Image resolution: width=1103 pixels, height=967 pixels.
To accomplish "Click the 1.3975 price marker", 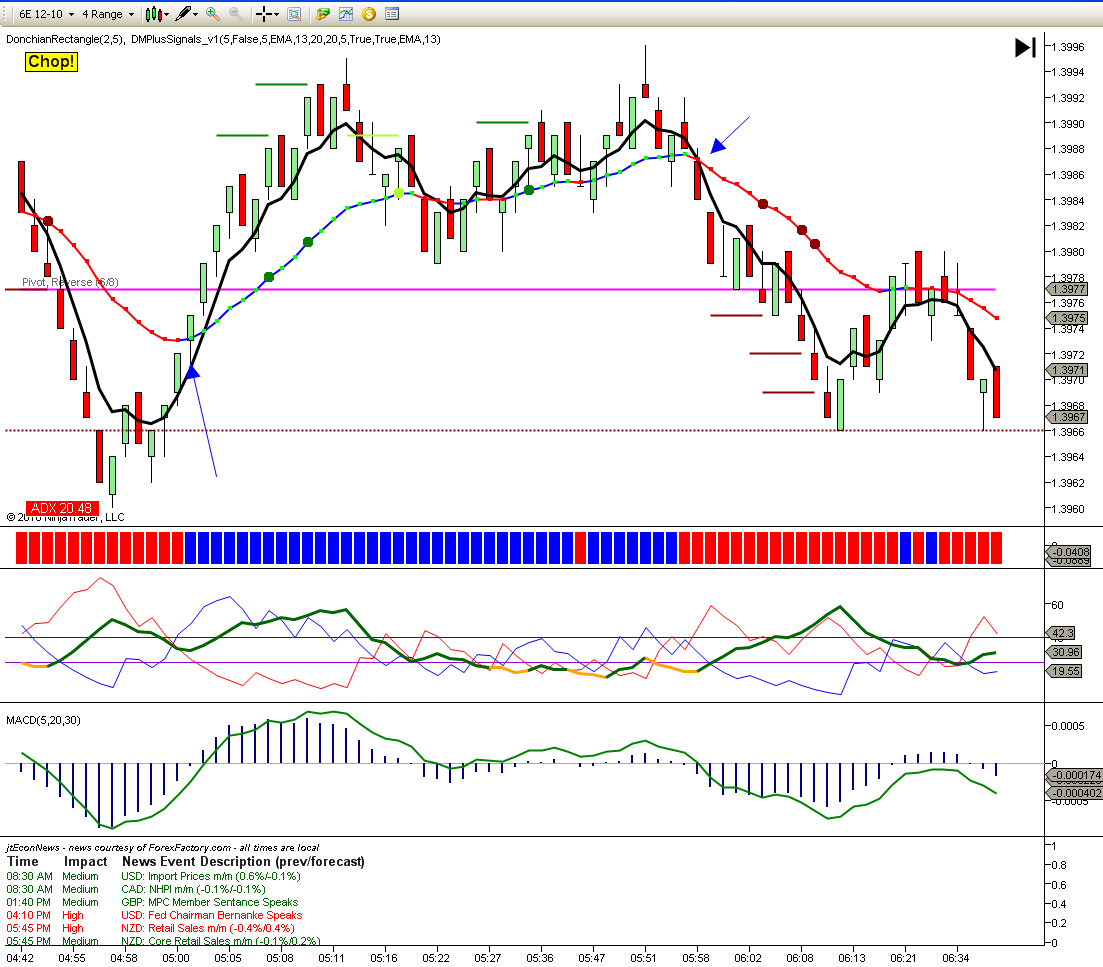I will tap(1067, 318).
